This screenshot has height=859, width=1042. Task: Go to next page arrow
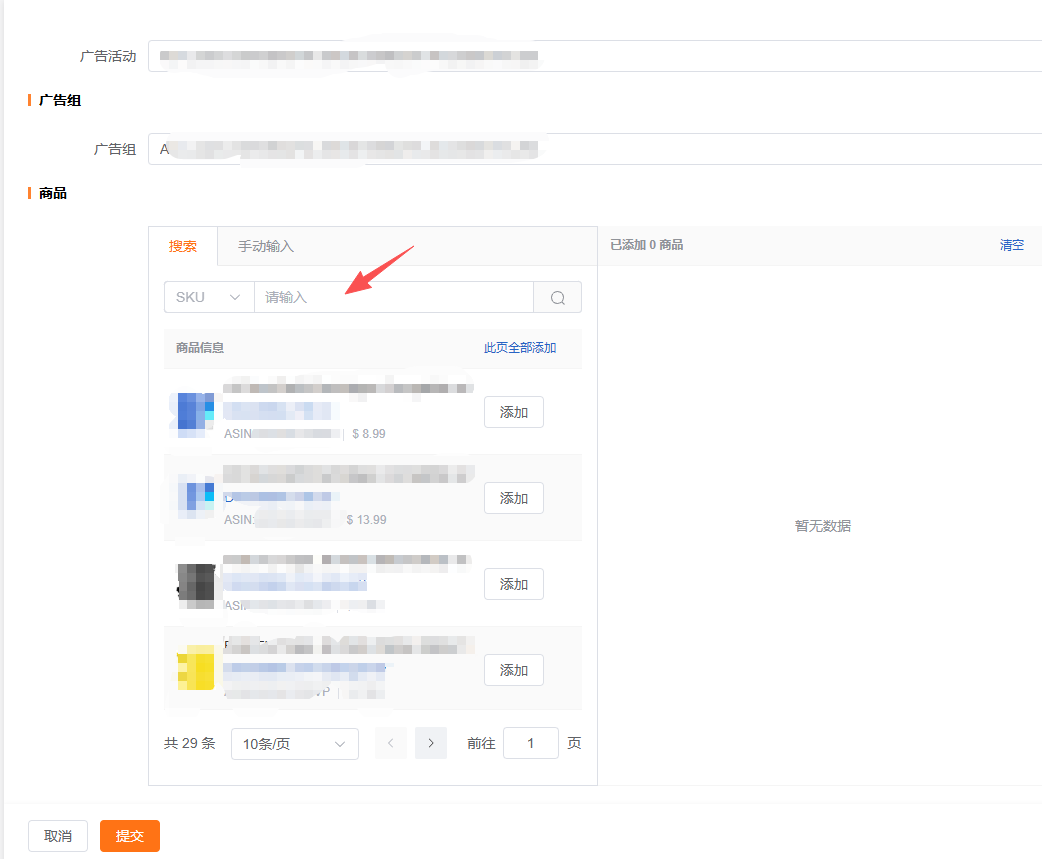click(x=431, y=743)
